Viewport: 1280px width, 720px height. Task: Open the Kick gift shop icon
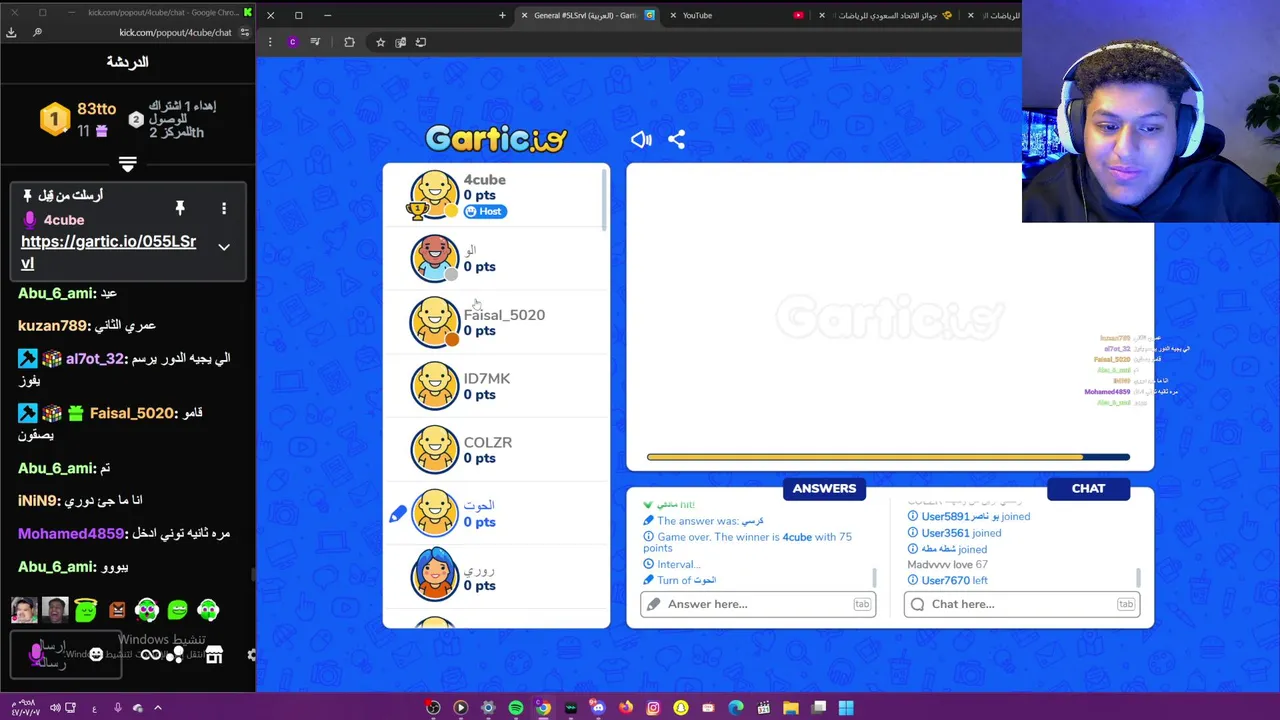coord(214,655)
